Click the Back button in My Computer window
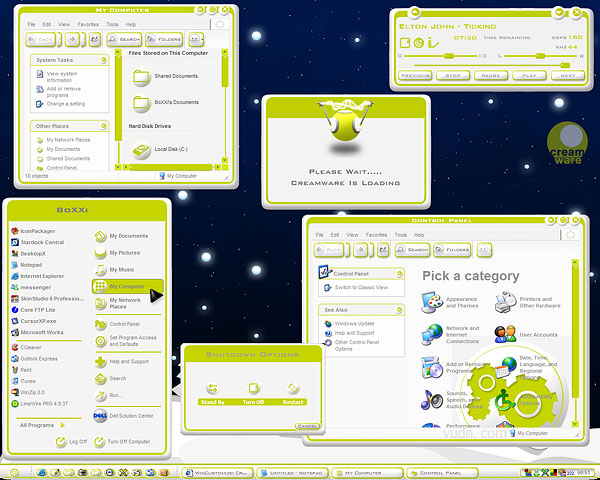Screen dimensions: 600x480 (41, 39)
